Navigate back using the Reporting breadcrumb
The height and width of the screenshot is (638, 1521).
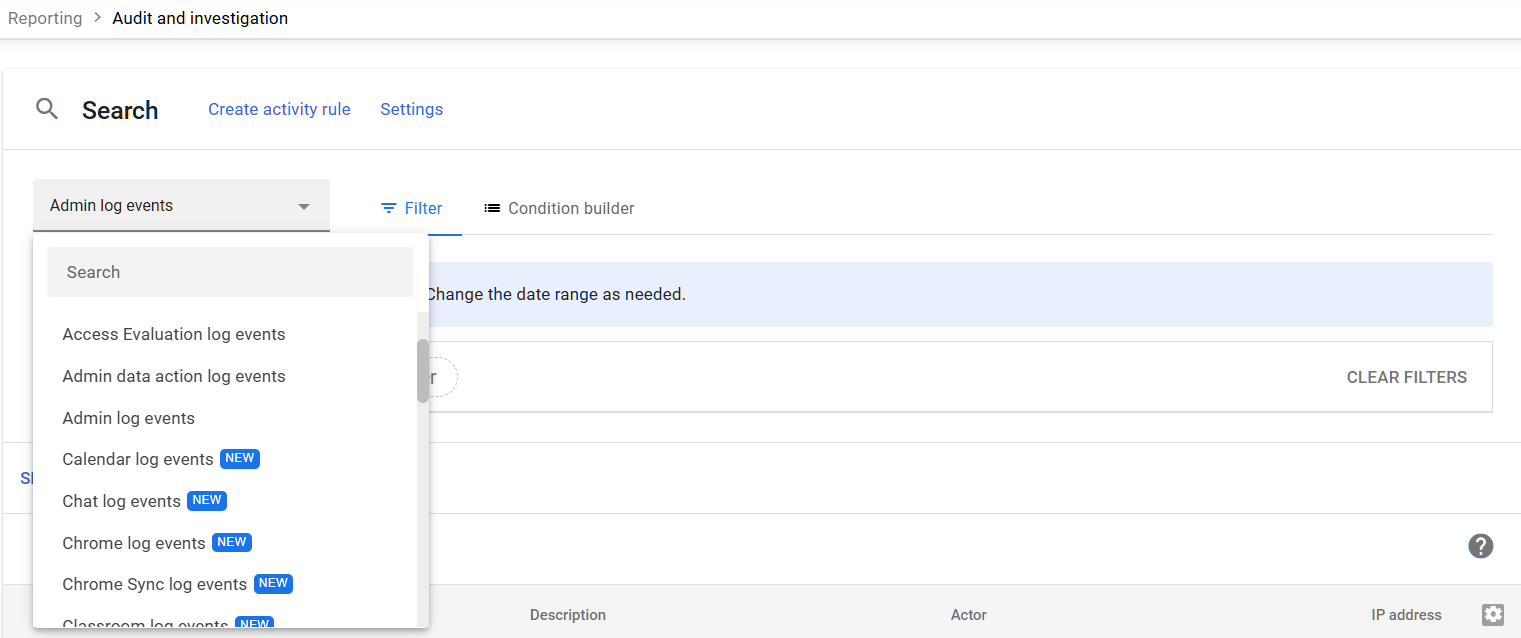45,17
